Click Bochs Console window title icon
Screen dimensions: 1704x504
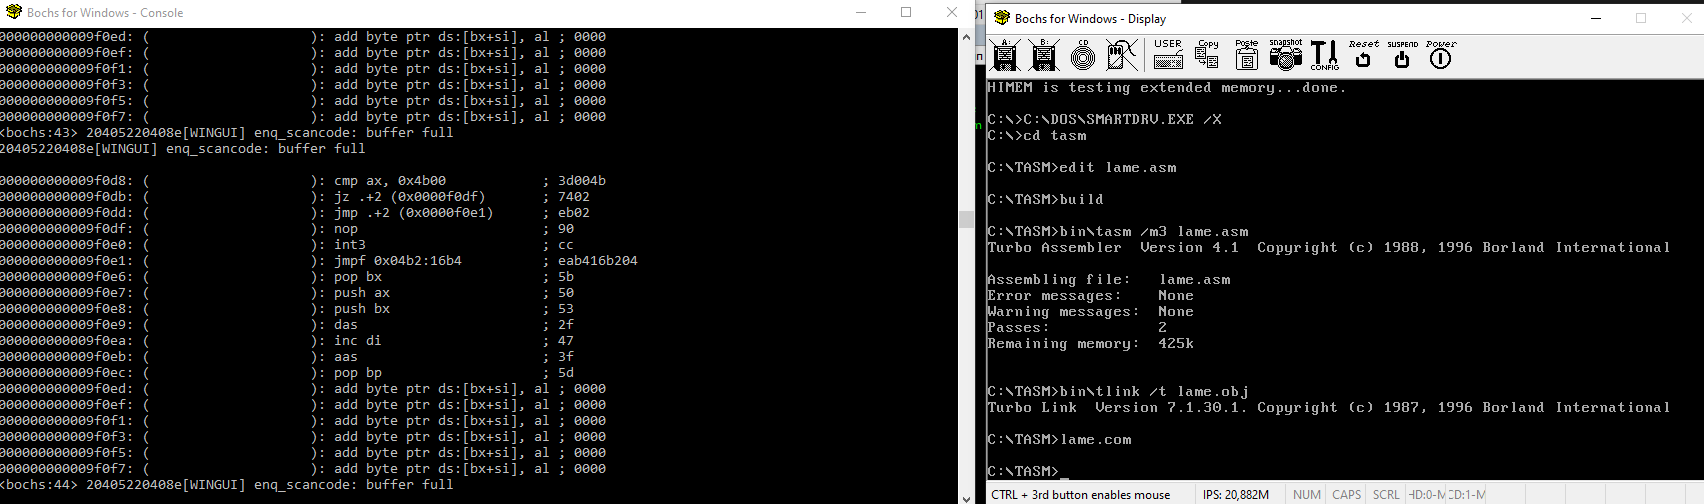[14, 13]
